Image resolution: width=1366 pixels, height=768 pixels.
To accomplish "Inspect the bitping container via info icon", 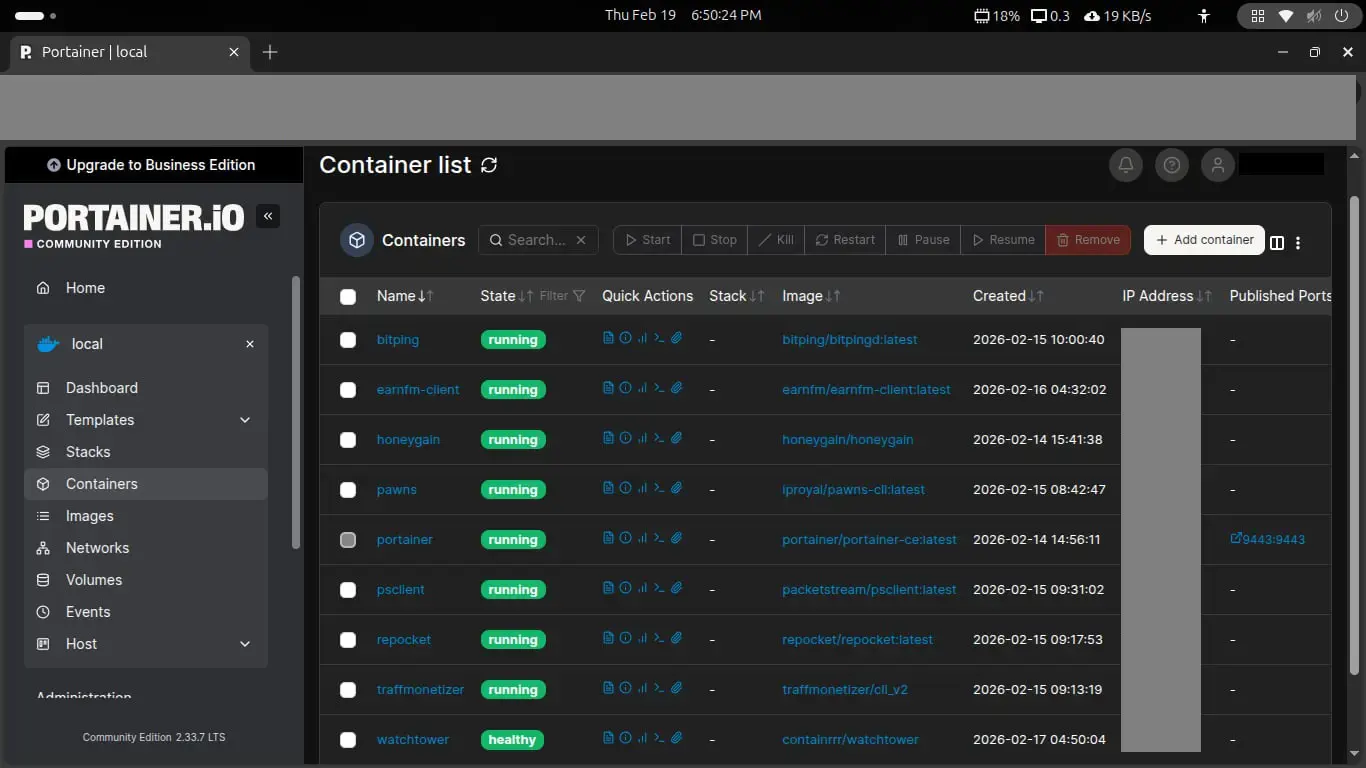I will [x=625, y=338].
